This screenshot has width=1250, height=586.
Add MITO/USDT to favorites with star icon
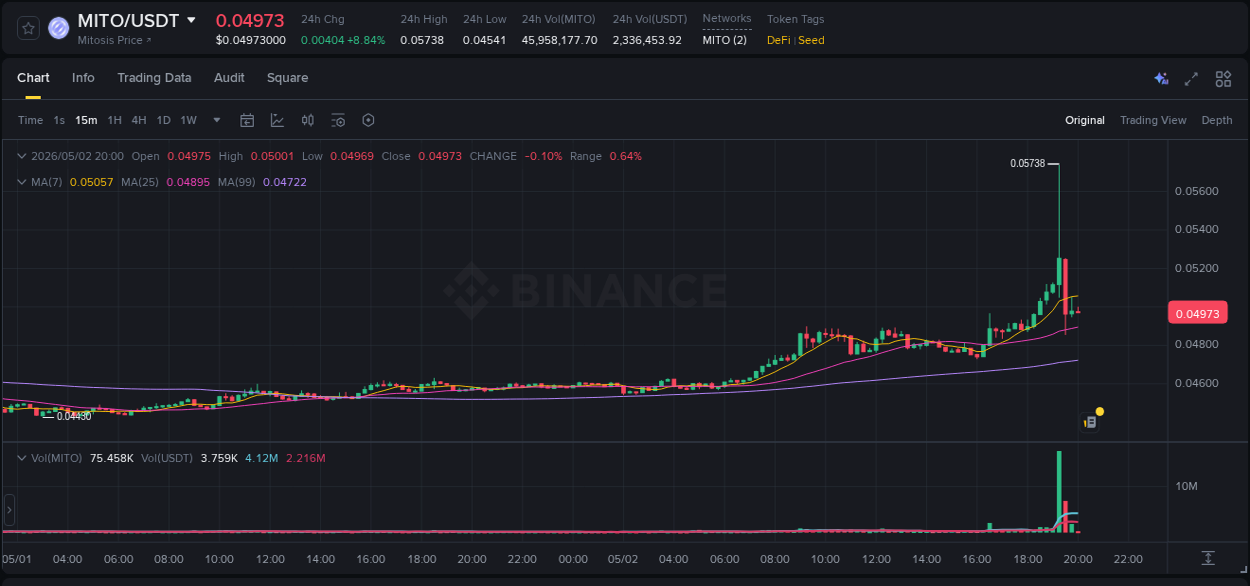pyautogui.click(x=29, y=28)
